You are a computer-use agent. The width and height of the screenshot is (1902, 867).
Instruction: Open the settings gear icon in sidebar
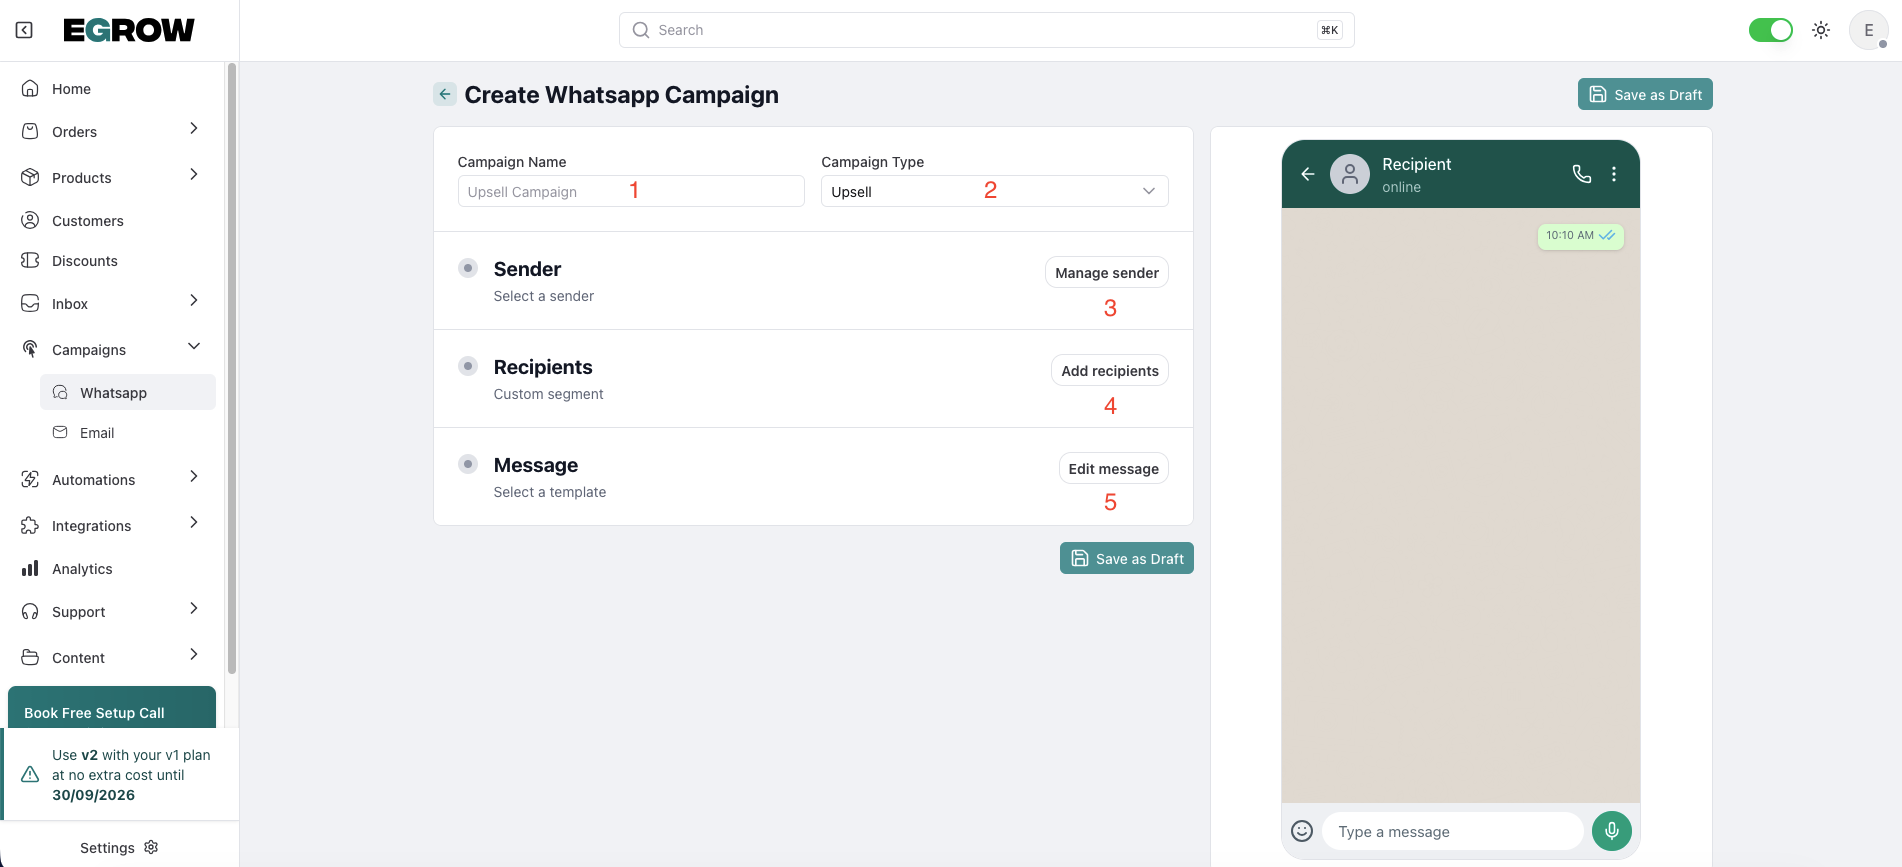click(x=152, y=847)
